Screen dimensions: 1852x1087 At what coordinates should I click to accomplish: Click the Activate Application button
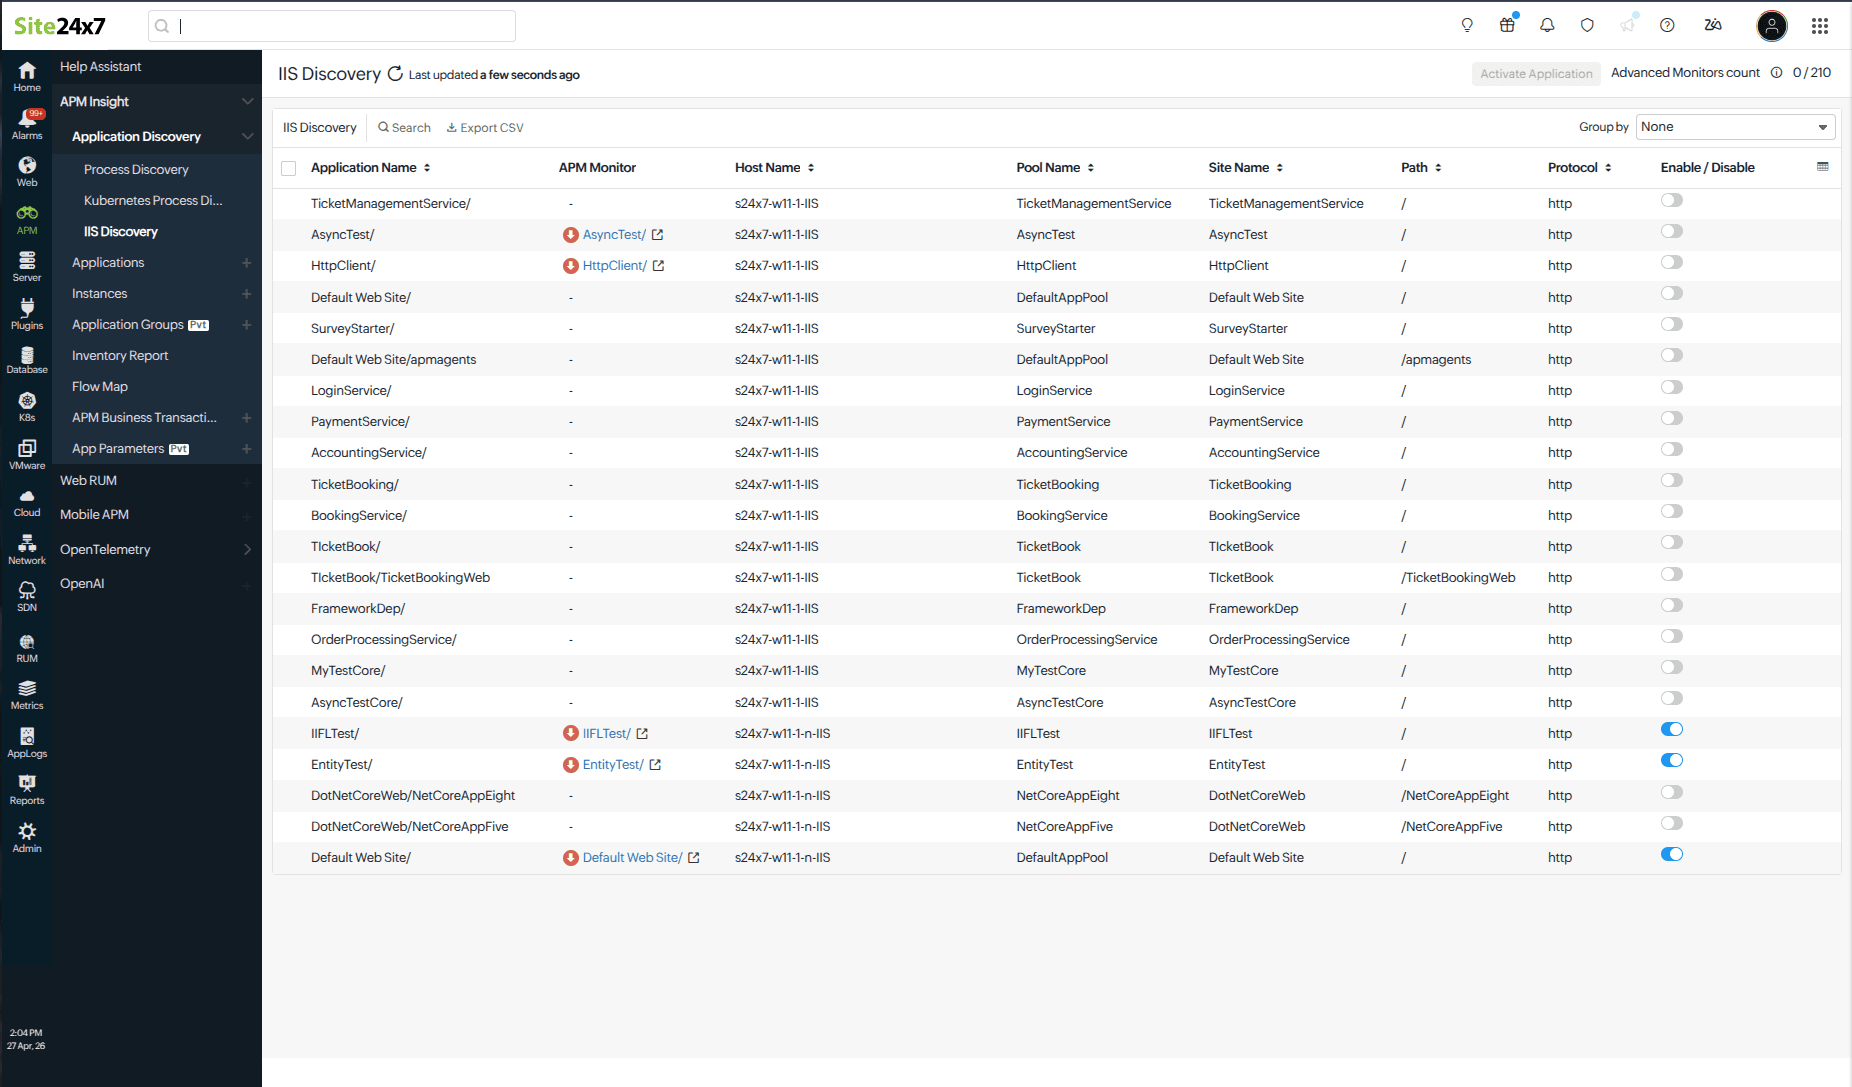pyautogui.click(x=1536, y=74)
